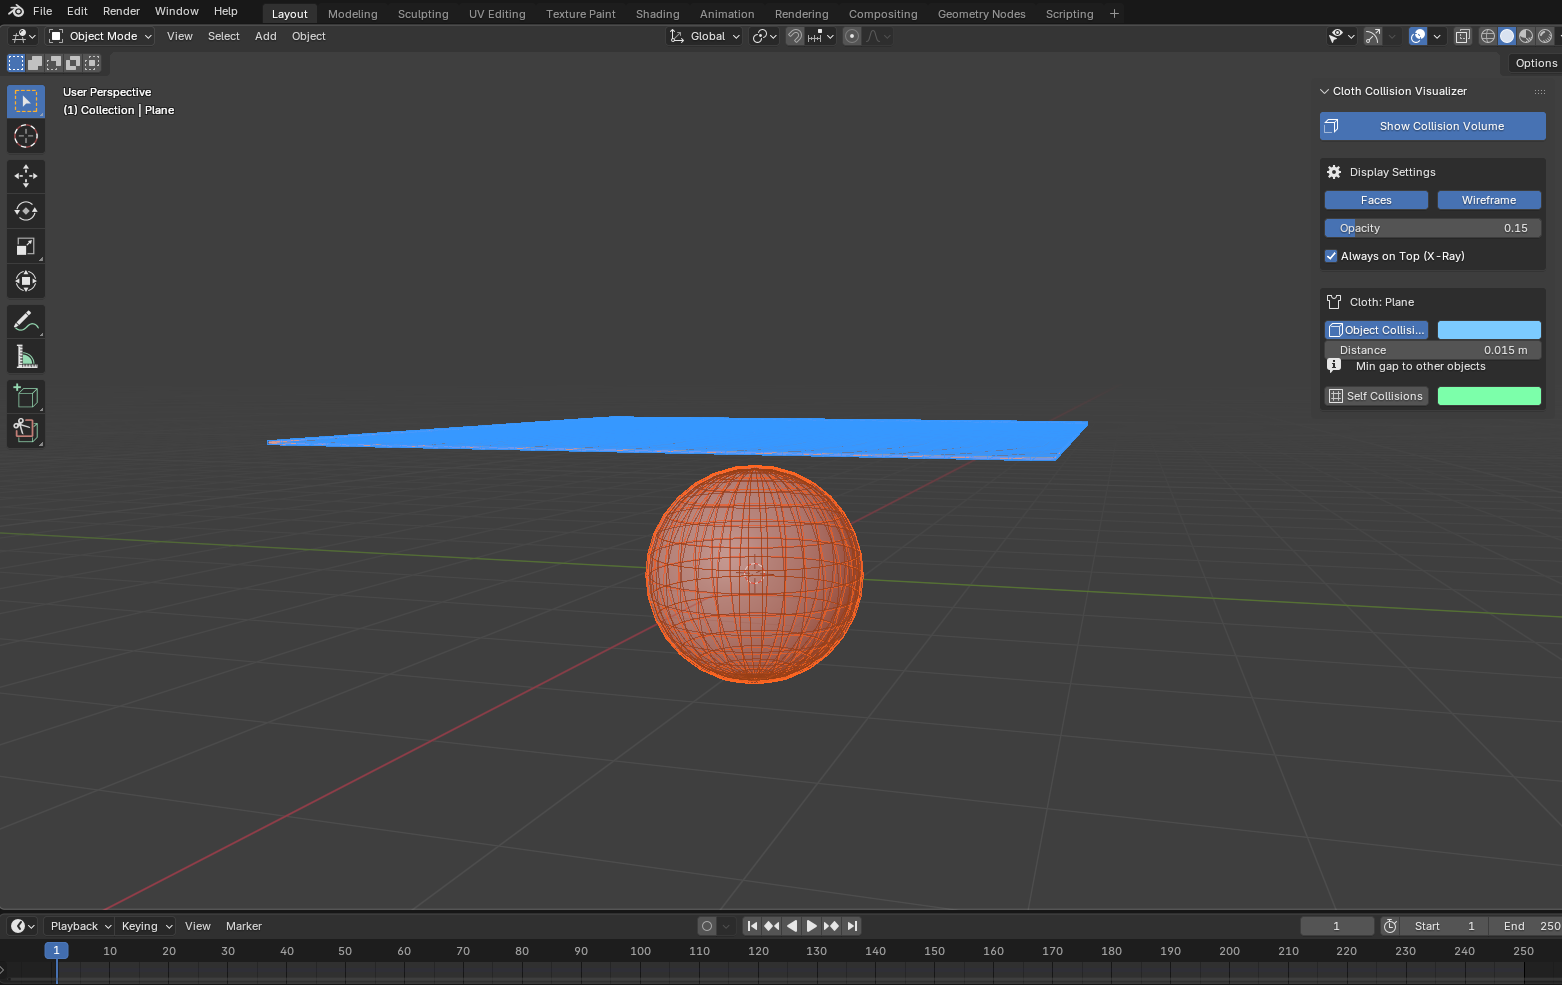Screen dimensions: 1562x985
Task: Open the Render menu
Action: coord(121,11)
